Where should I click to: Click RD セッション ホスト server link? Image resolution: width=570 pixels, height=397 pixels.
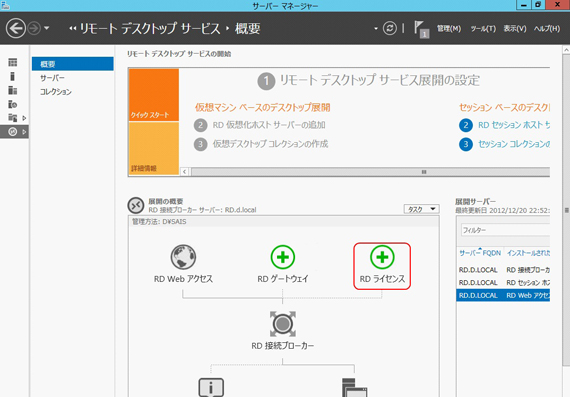tap(514, 125)
